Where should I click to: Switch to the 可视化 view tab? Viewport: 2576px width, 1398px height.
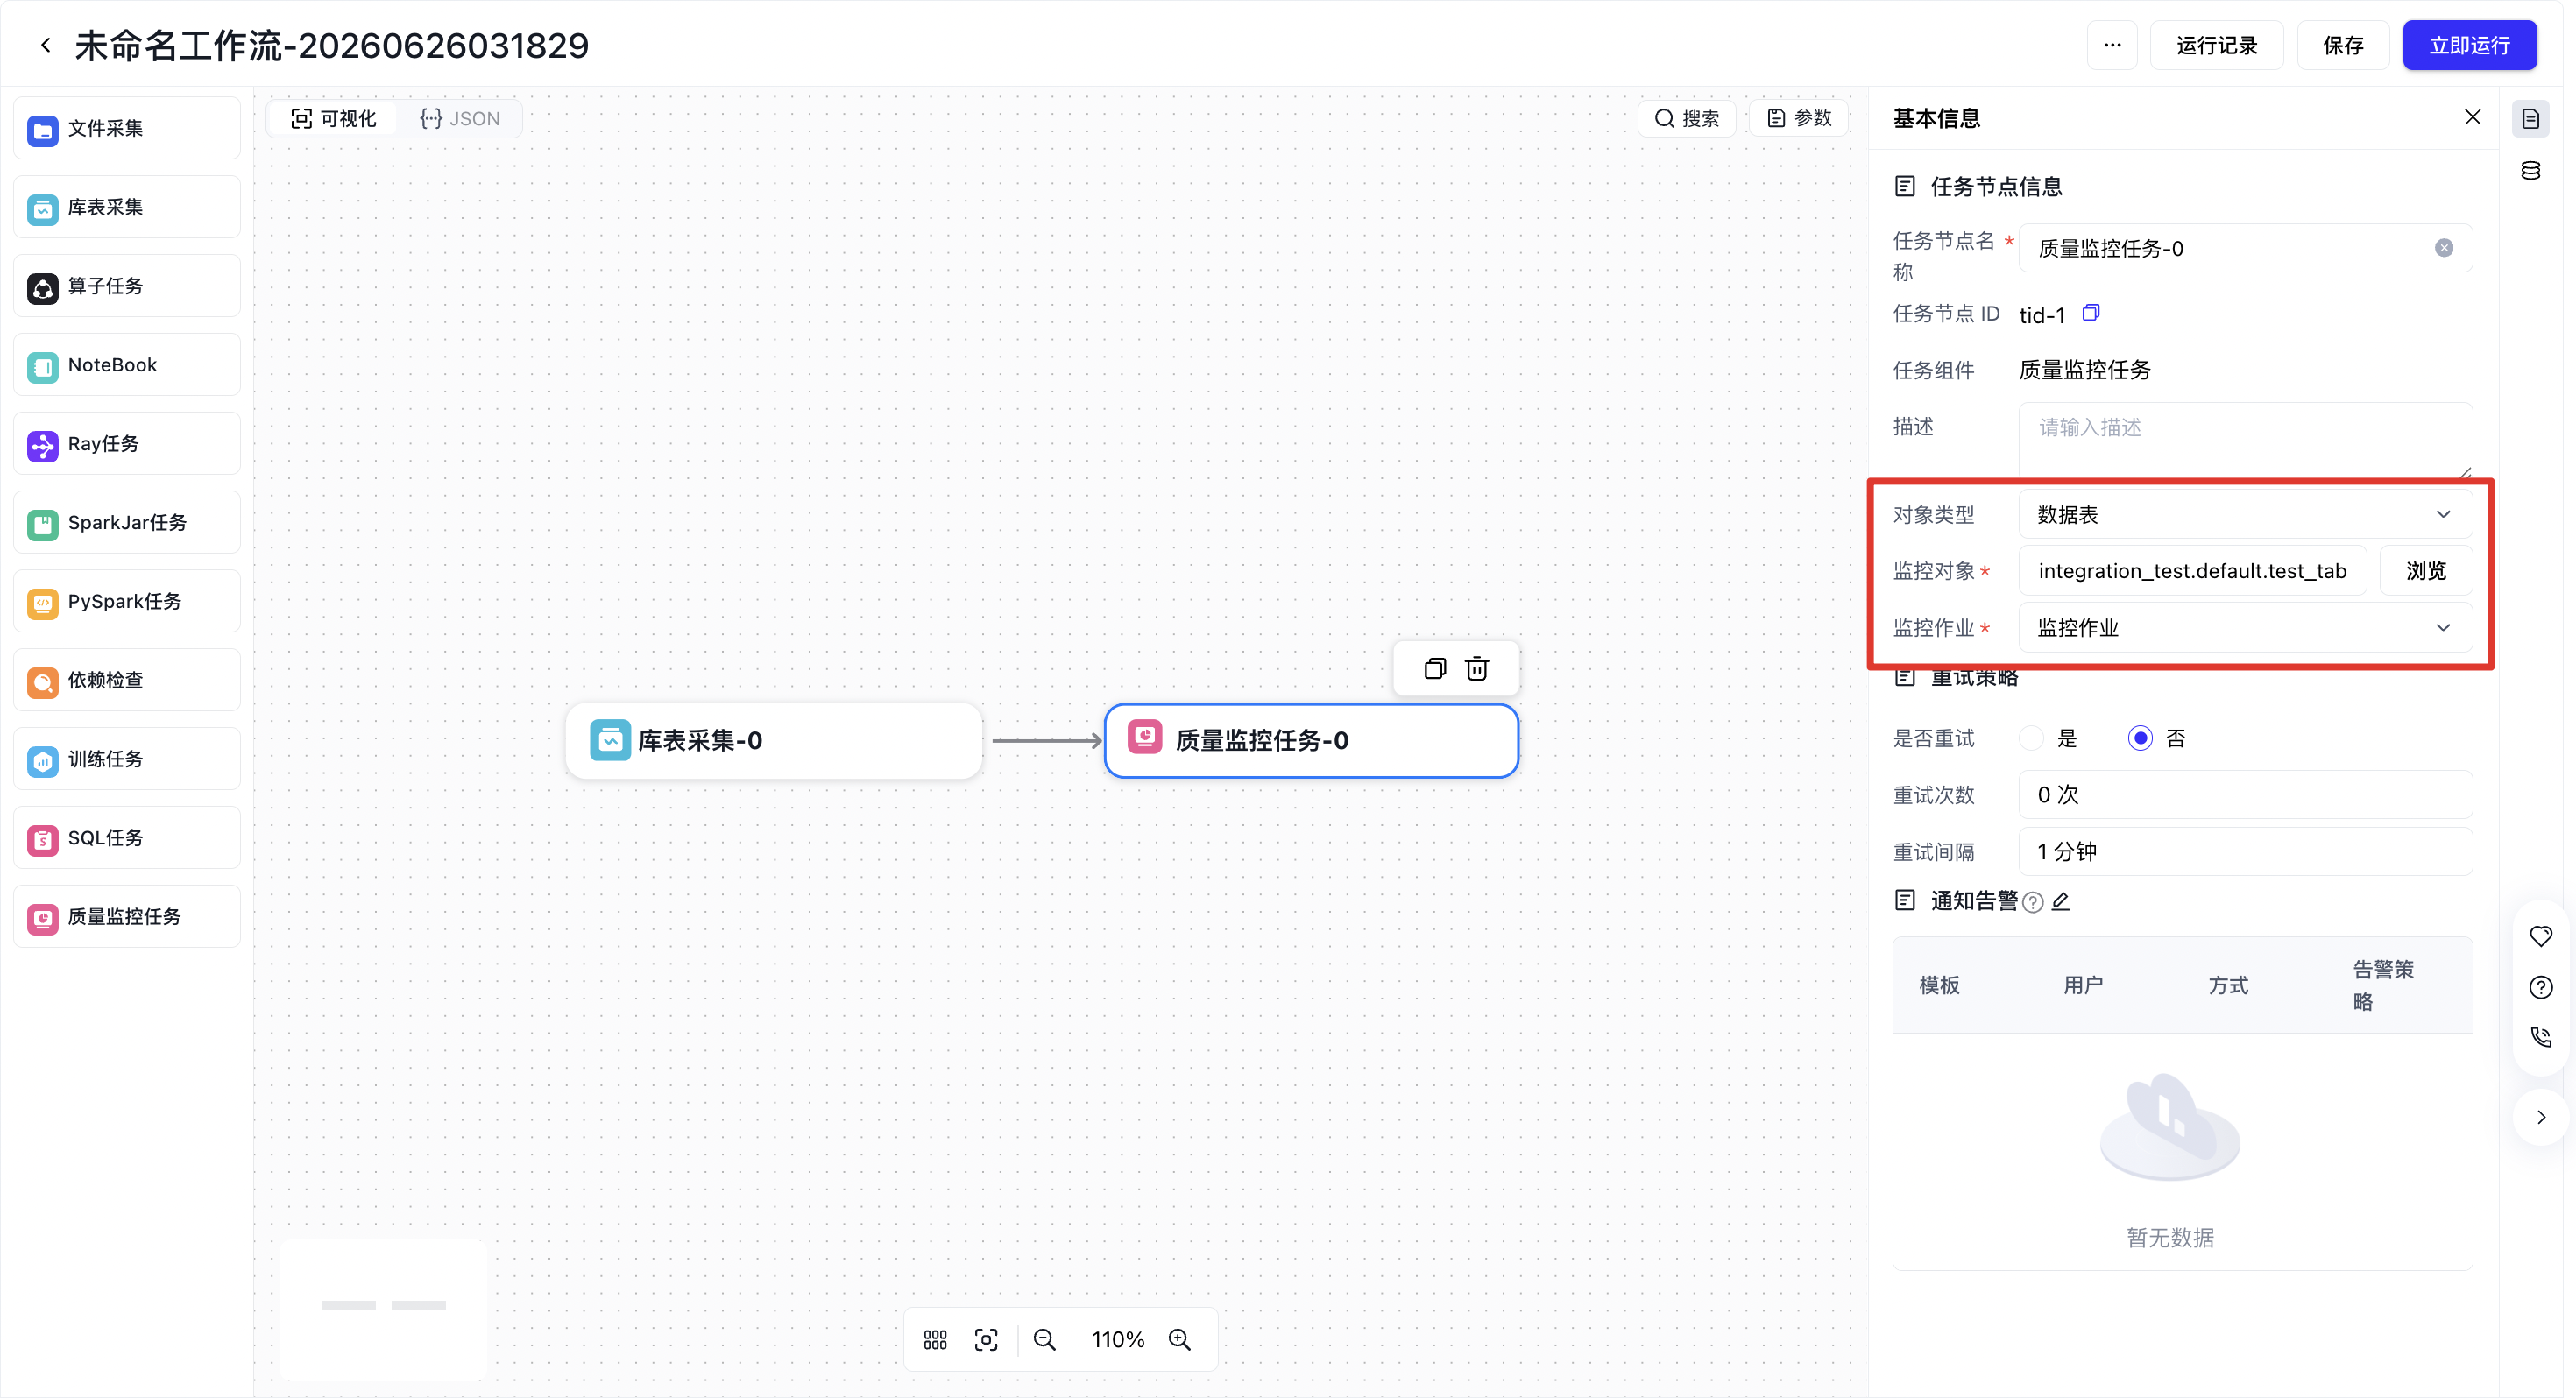pos(333,118)
